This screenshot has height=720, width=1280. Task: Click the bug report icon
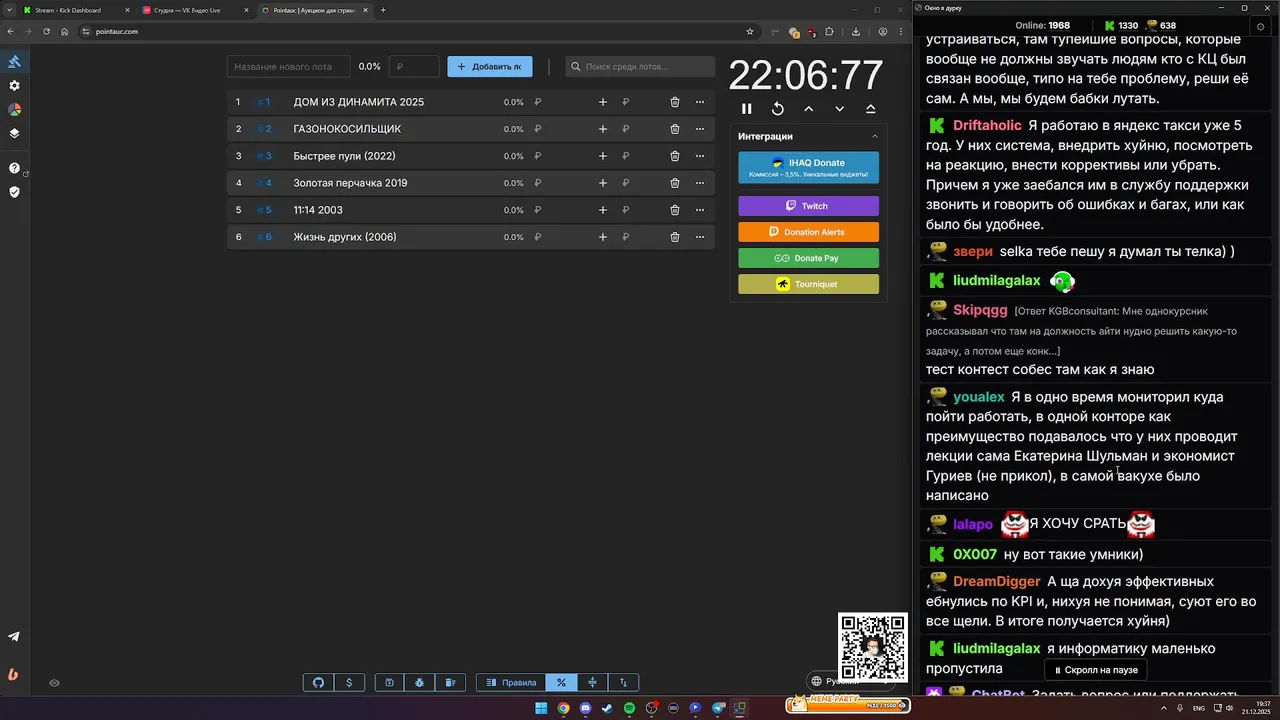tap(420, 683)
